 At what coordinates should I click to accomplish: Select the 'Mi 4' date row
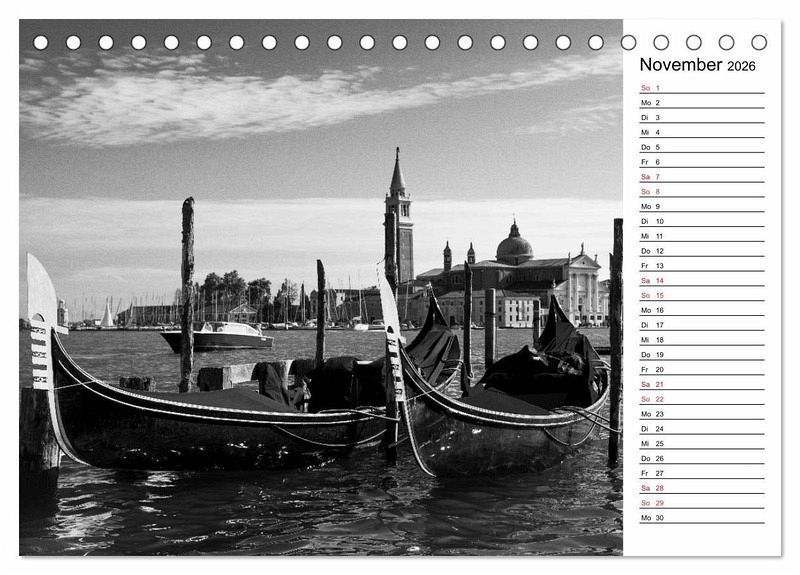(x=702, y=132)
